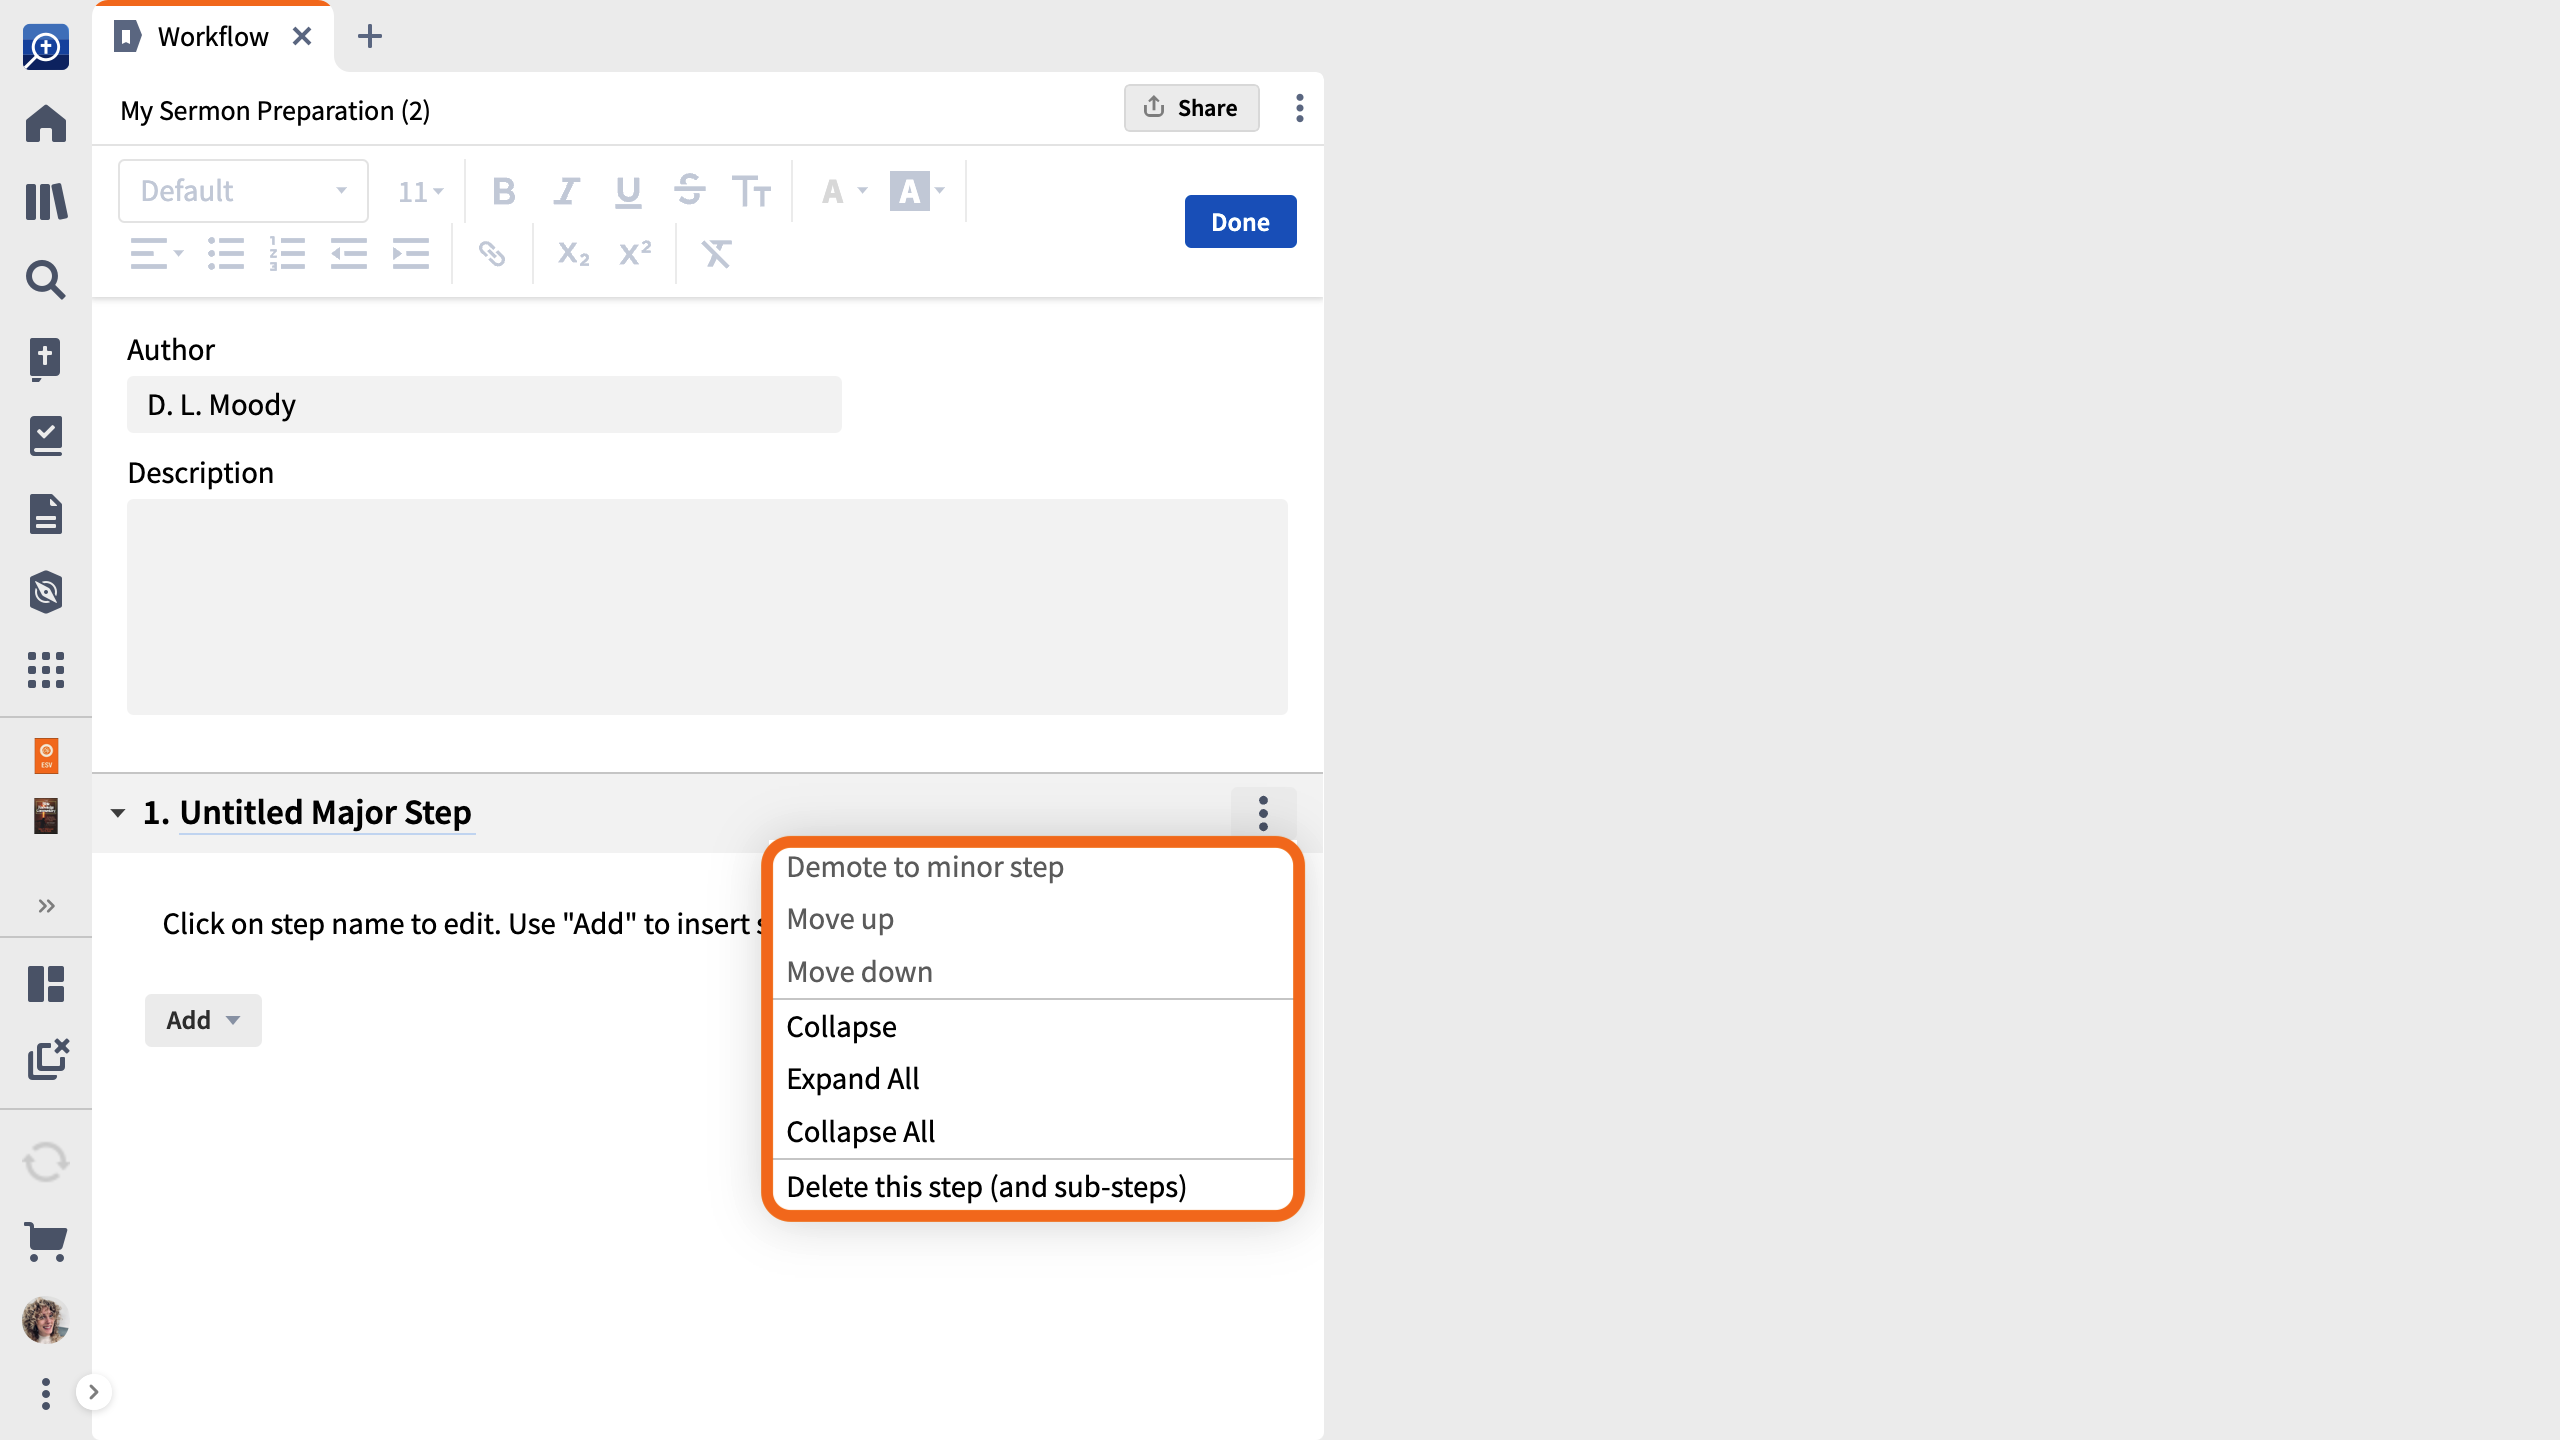Open the text highlight color dropdown
Screen dimensions: 2560x1440
click(x=918, y=191)
